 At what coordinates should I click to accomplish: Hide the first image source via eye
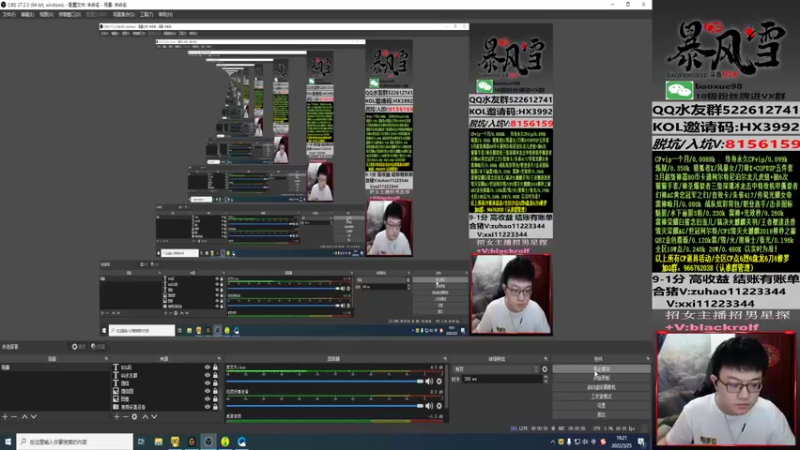[x=207, y=391]
